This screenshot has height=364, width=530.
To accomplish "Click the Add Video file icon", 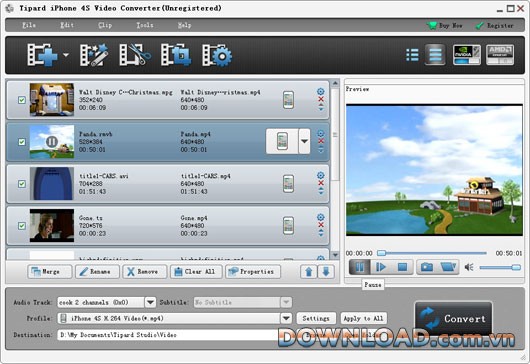I will pos(42,54).
